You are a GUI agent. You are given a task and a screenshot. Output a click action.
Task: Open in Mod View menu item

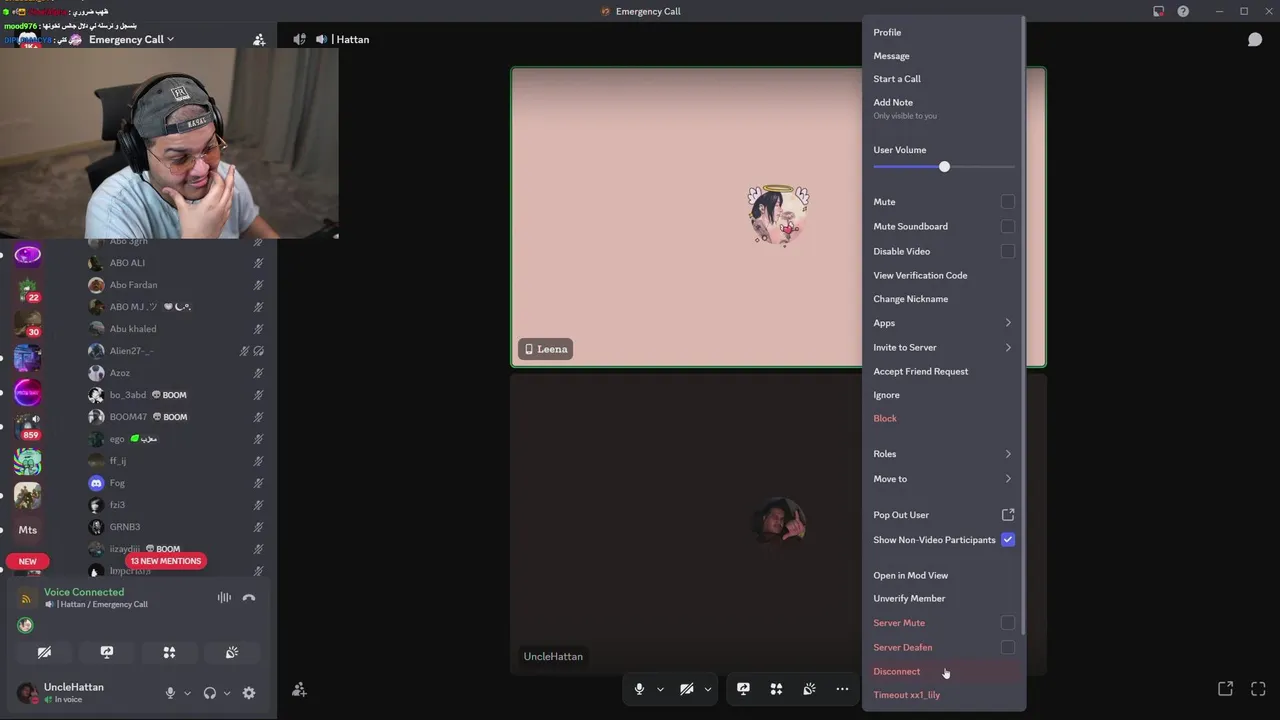(x=943, y=575)
